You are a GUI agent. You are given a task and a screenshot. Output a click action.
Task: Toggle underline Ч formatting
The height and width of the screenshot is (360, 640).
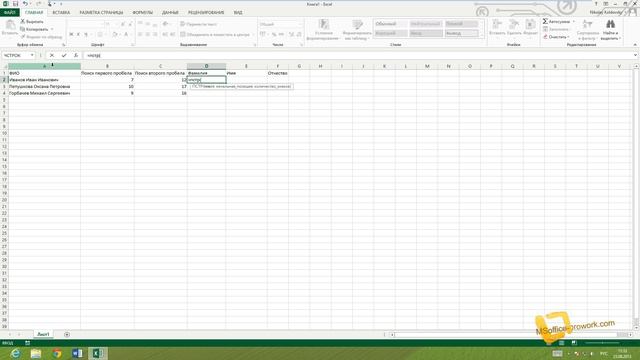point(86,35)
